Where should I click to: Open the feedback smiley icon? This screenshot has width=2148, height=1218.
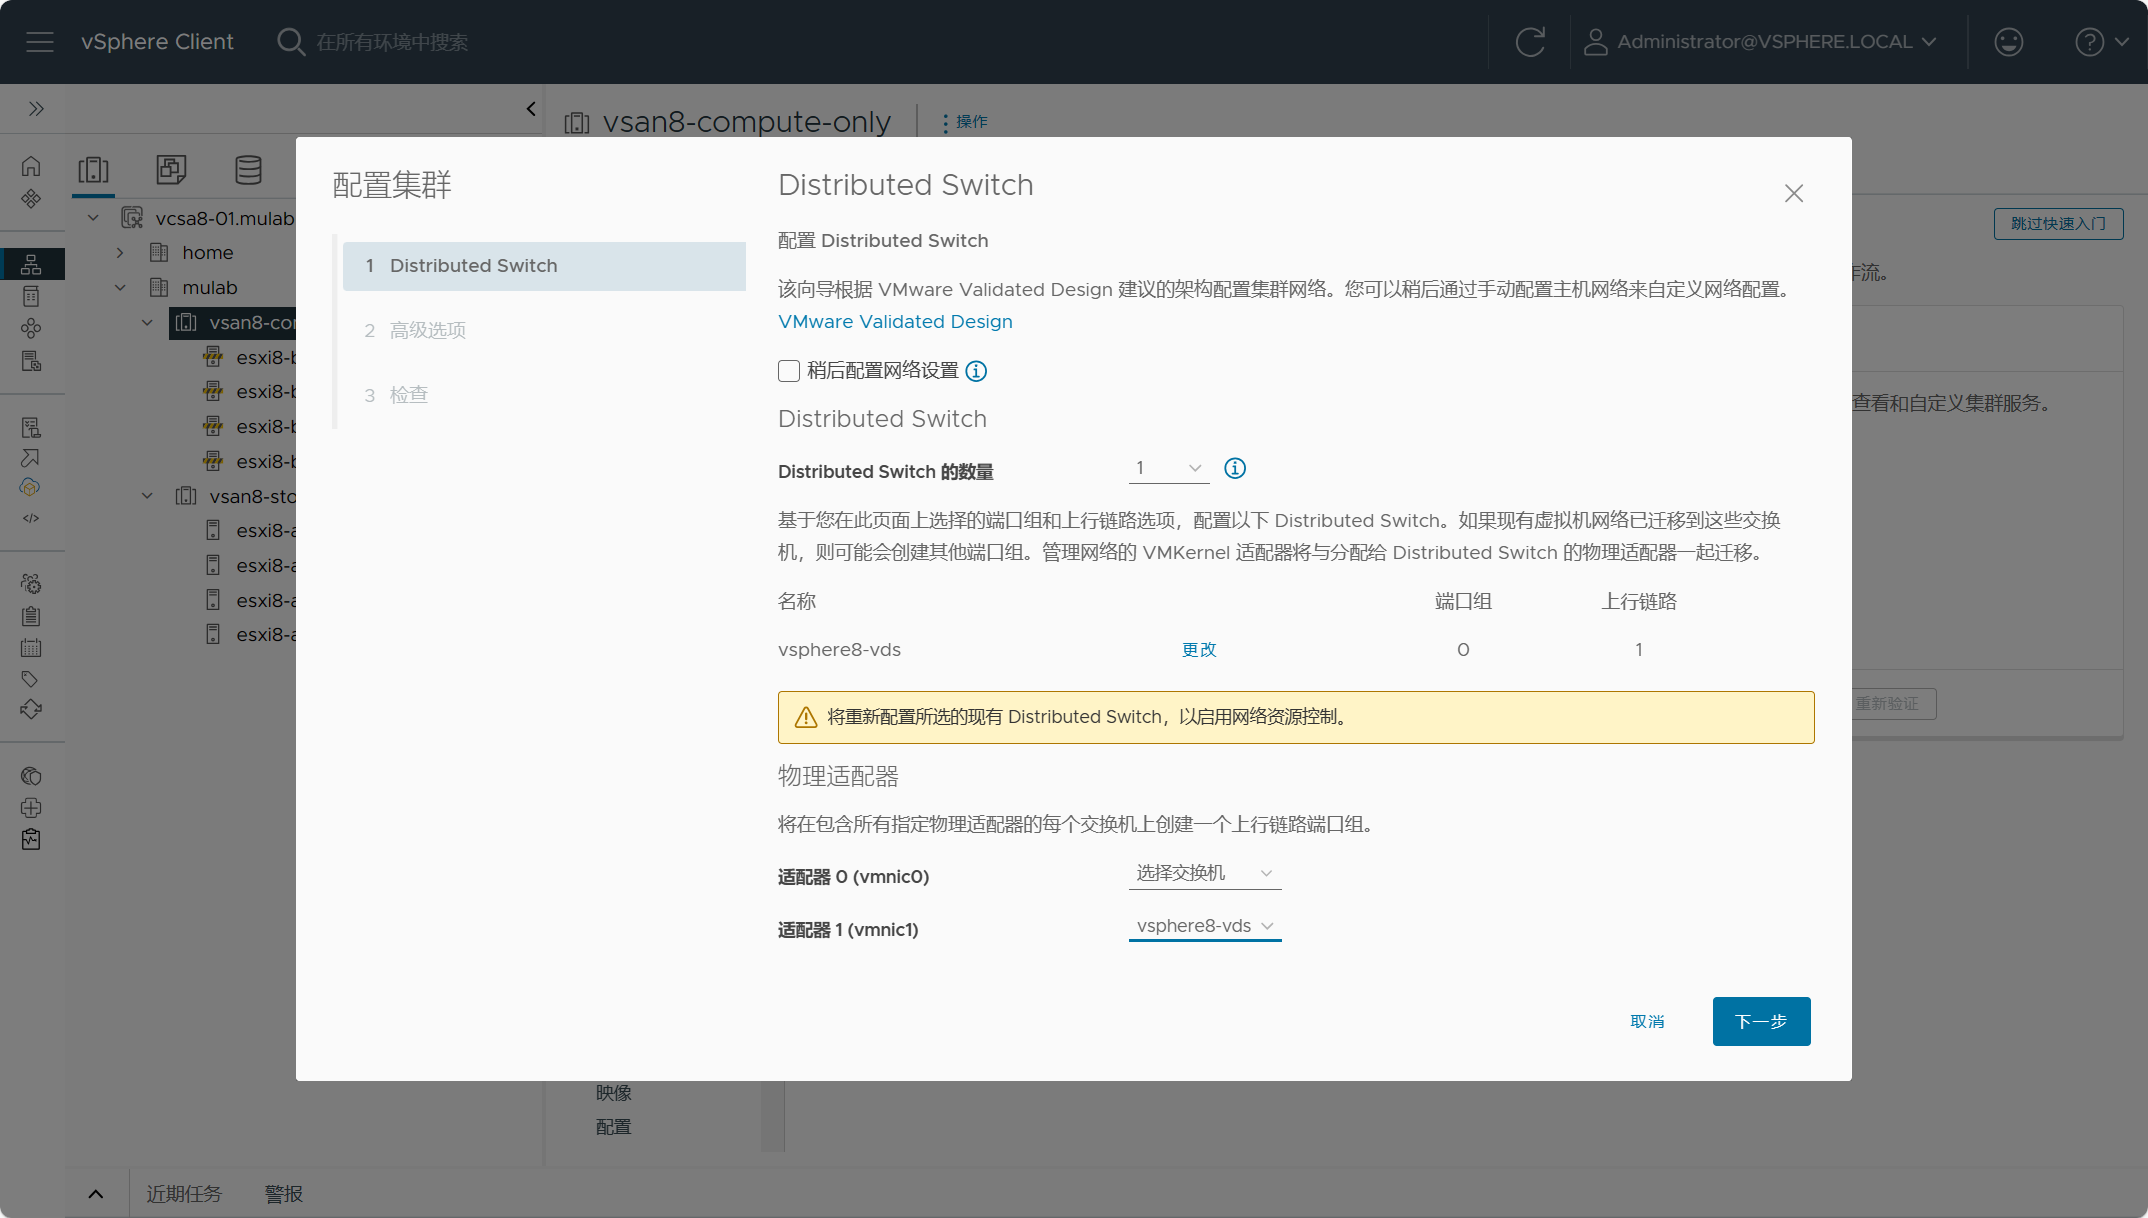point(2008,42)
